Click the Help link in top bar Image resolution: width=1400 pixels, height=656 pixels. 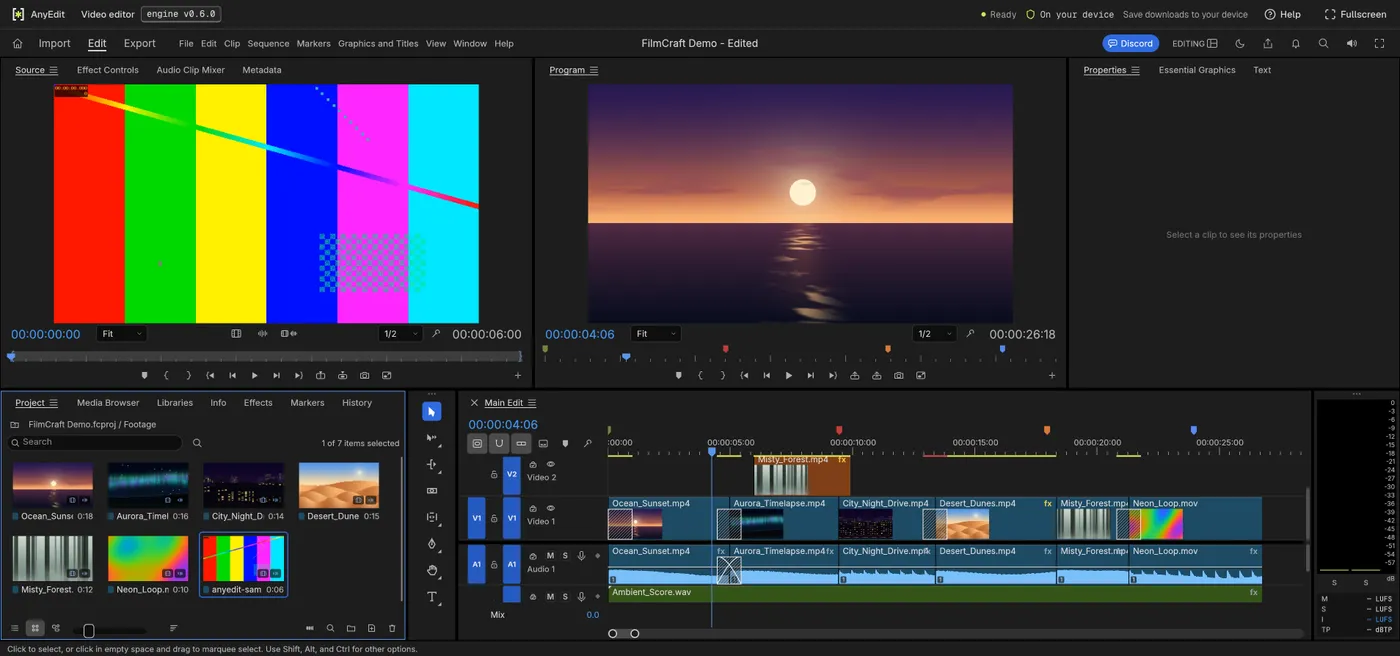click(x=1283, y=14)
